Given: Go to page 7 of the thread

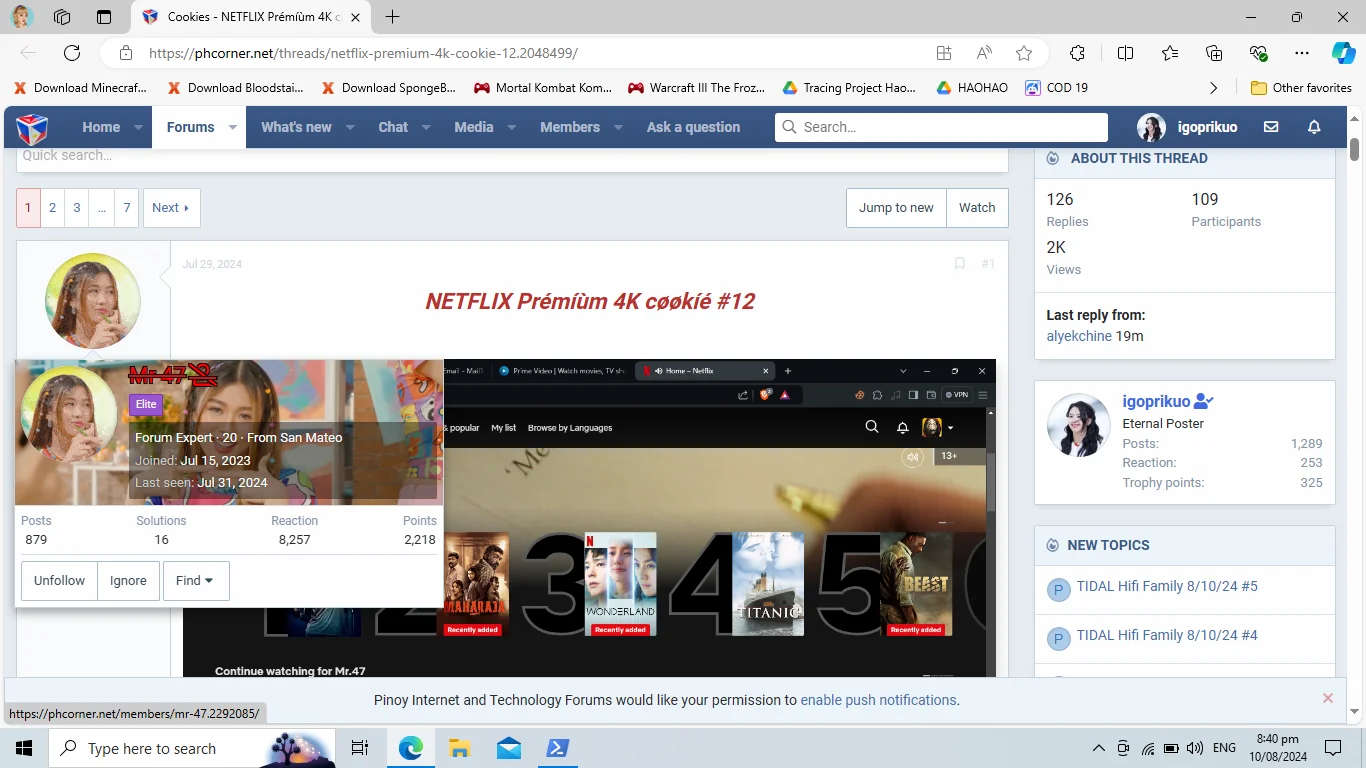Looking at the screenshot, I should click(126, 208).
